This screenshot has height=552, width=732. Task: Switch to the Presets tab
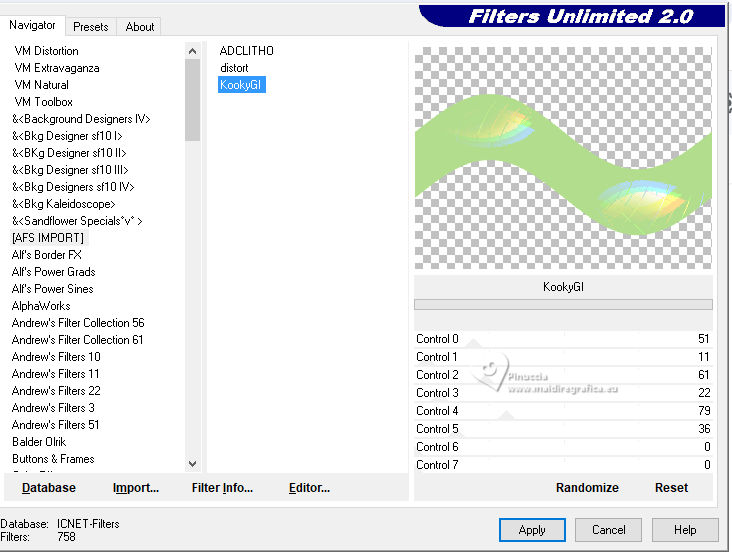(x=91, y=27)
